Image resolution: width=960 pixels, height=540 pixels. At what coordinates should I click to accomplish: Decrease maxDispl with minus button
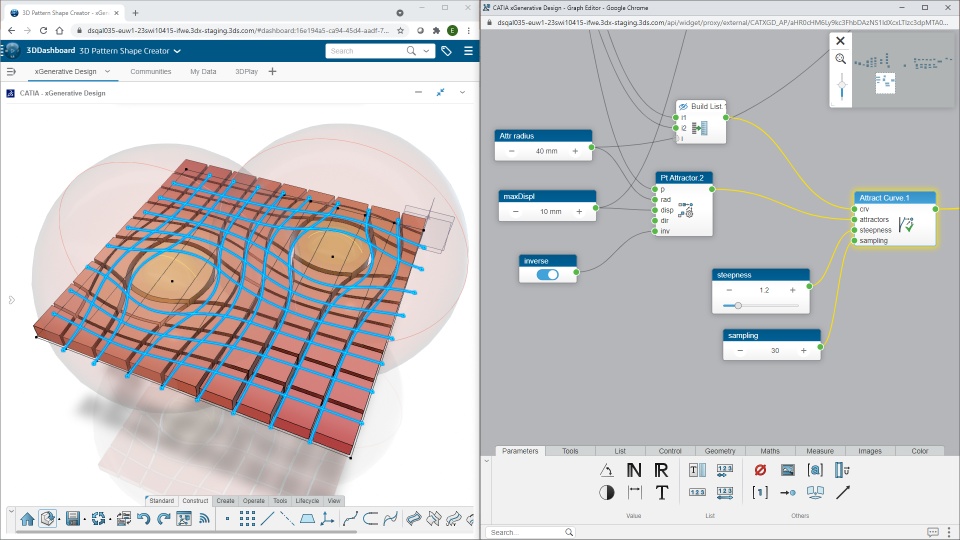tap(516, 211)
